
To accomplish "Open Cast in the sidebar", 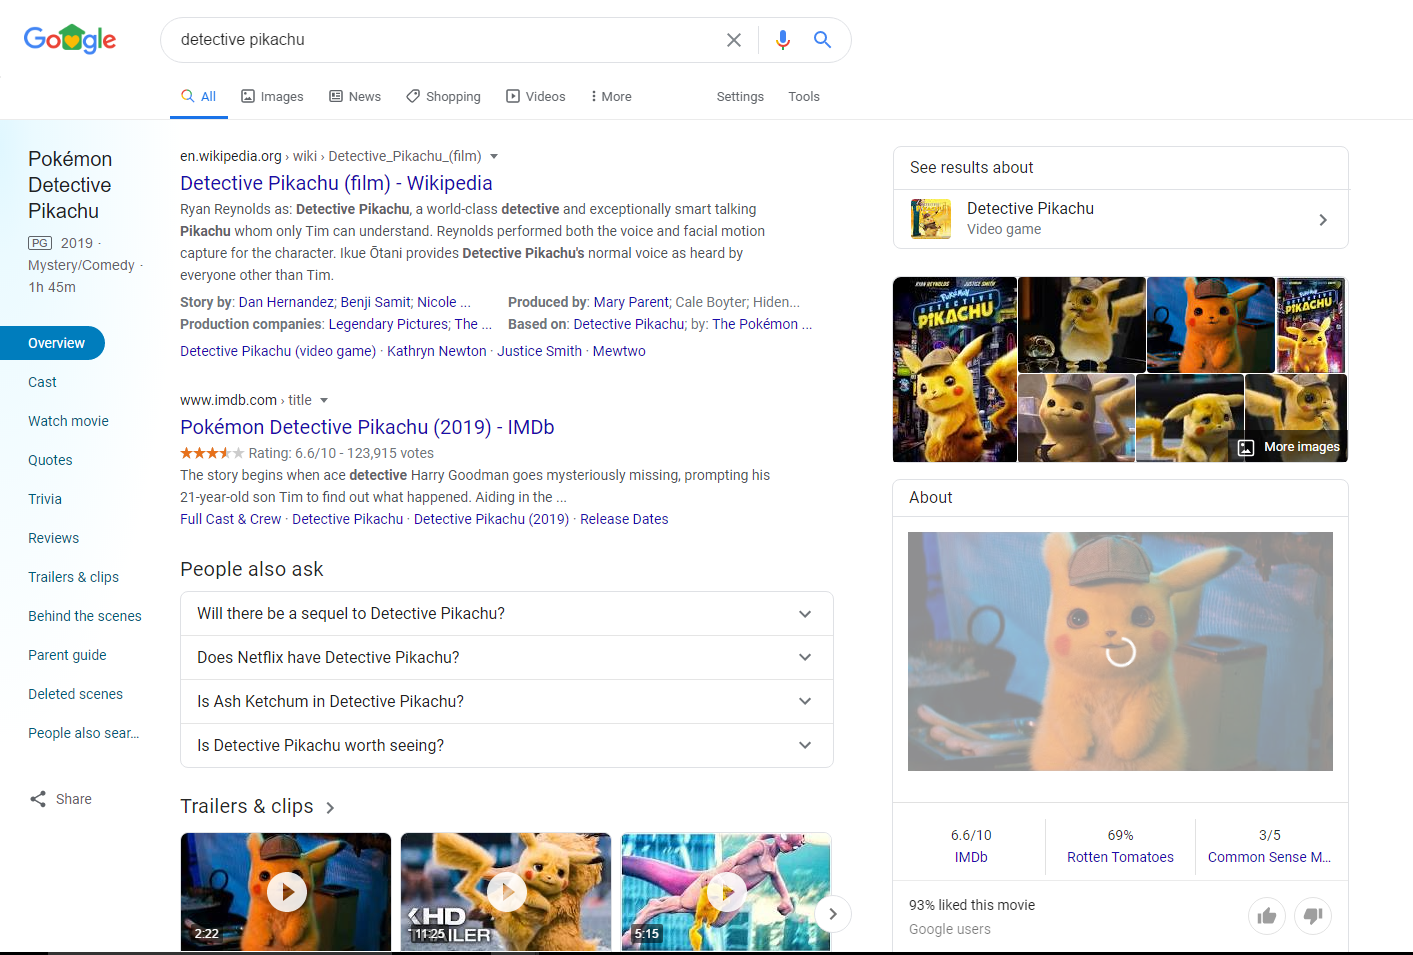I will 42,382.
